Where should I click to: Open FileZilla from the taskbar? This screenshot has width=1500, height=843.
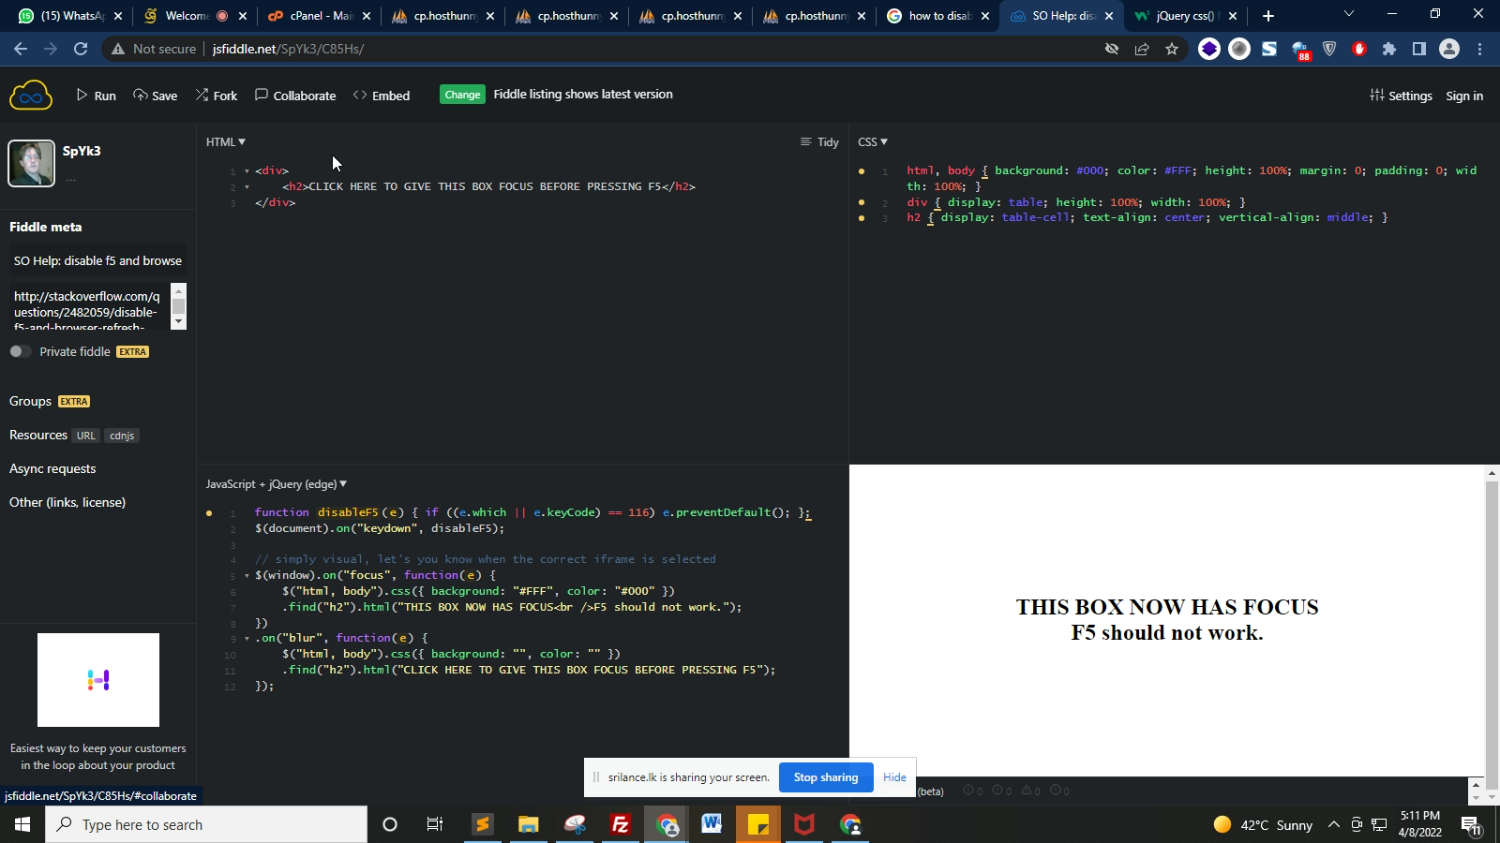pyautogui.click(x=620, y=825)
